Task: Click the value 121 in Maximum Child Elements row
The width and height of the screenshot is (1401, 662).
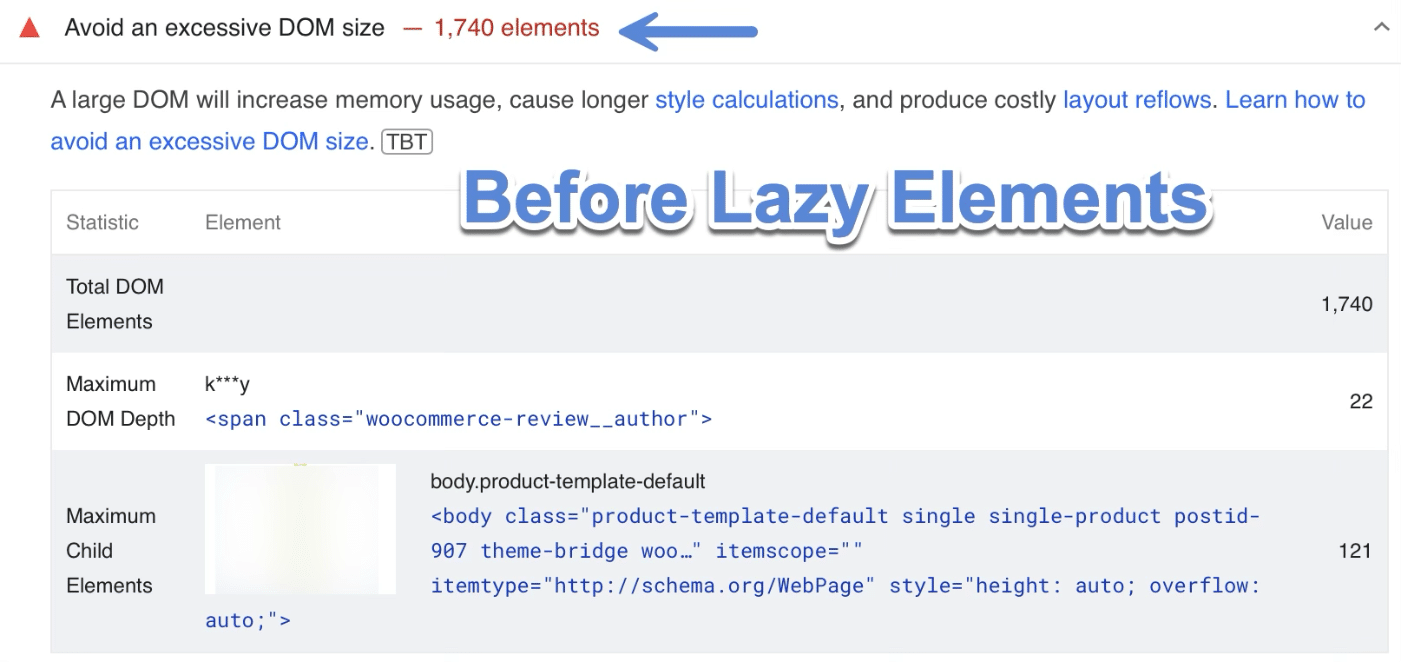Action: tap(1355, 551)
